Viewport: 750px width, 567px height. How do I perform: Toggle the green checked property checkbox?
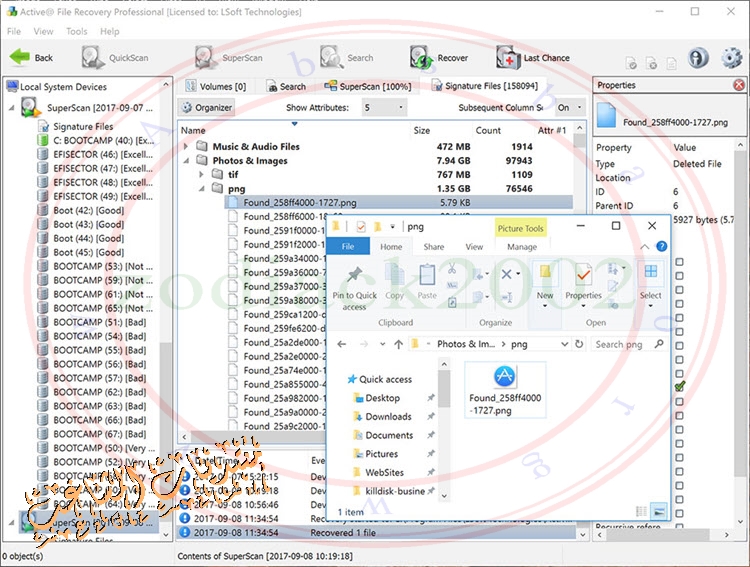click(x=680, y=387)
